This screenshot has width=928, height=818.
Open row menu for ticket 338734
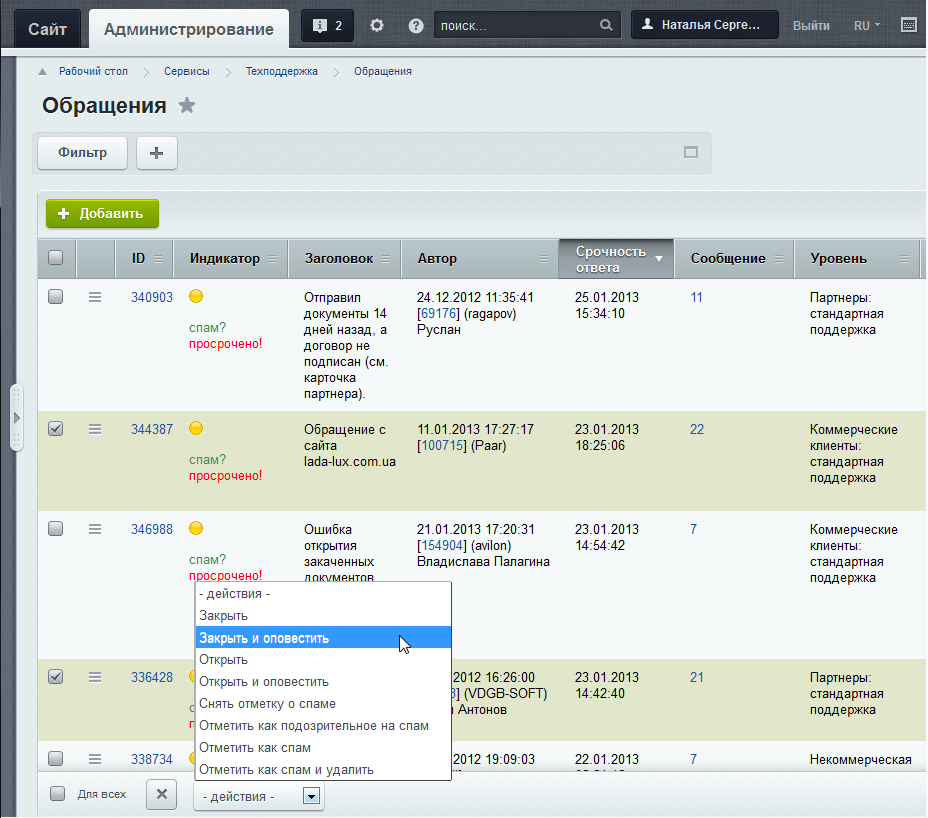click(x=95, y=759)
